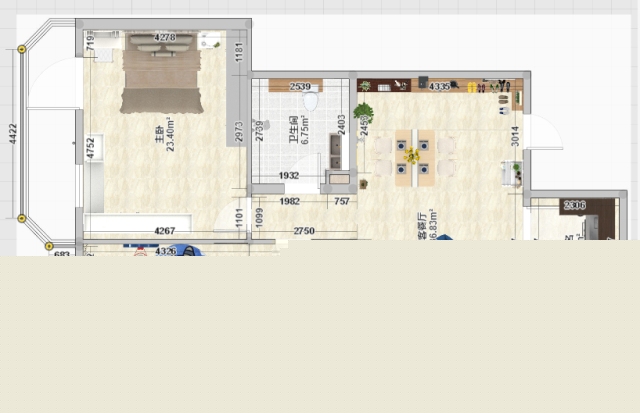Click the bottom-most yellow balcony wall node
Screen dimensions: 640x413
point(48,245)
